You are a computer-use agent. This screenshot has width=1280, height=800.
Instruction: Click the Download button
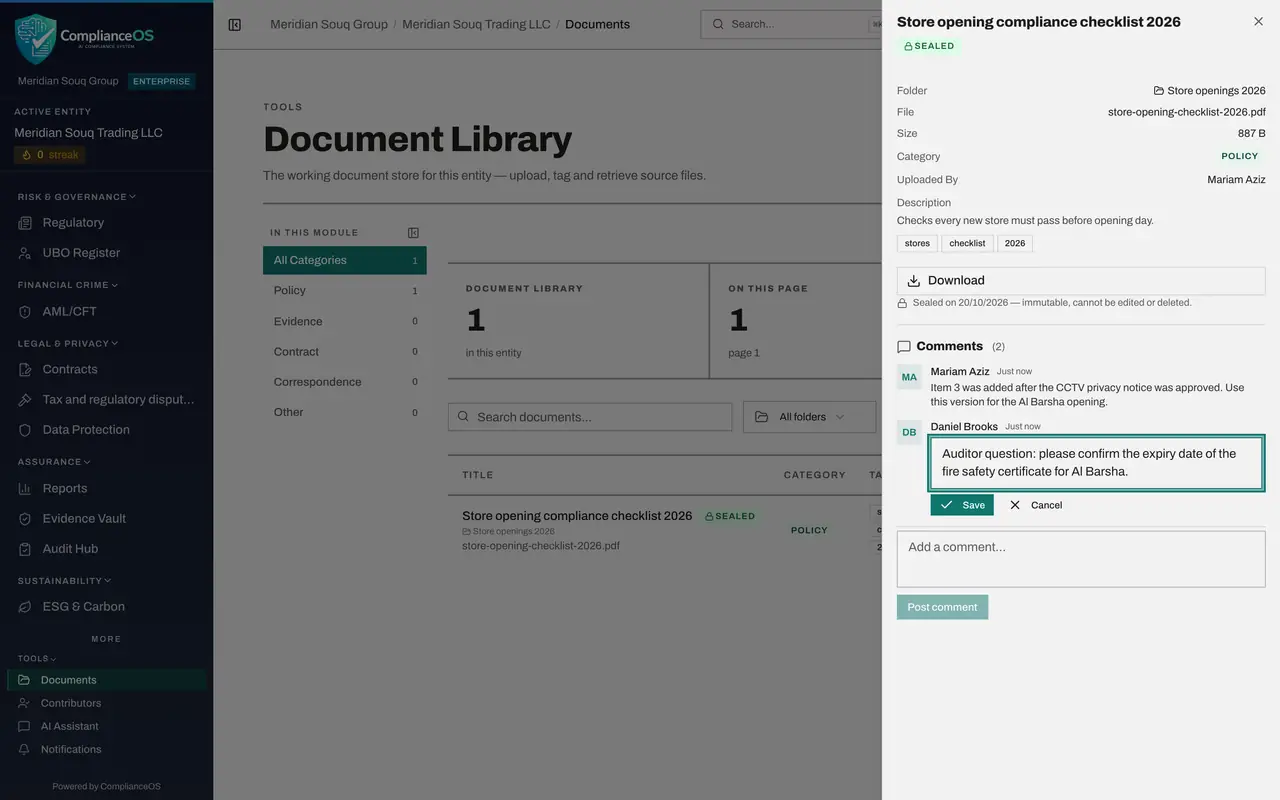pos(1081,281)
